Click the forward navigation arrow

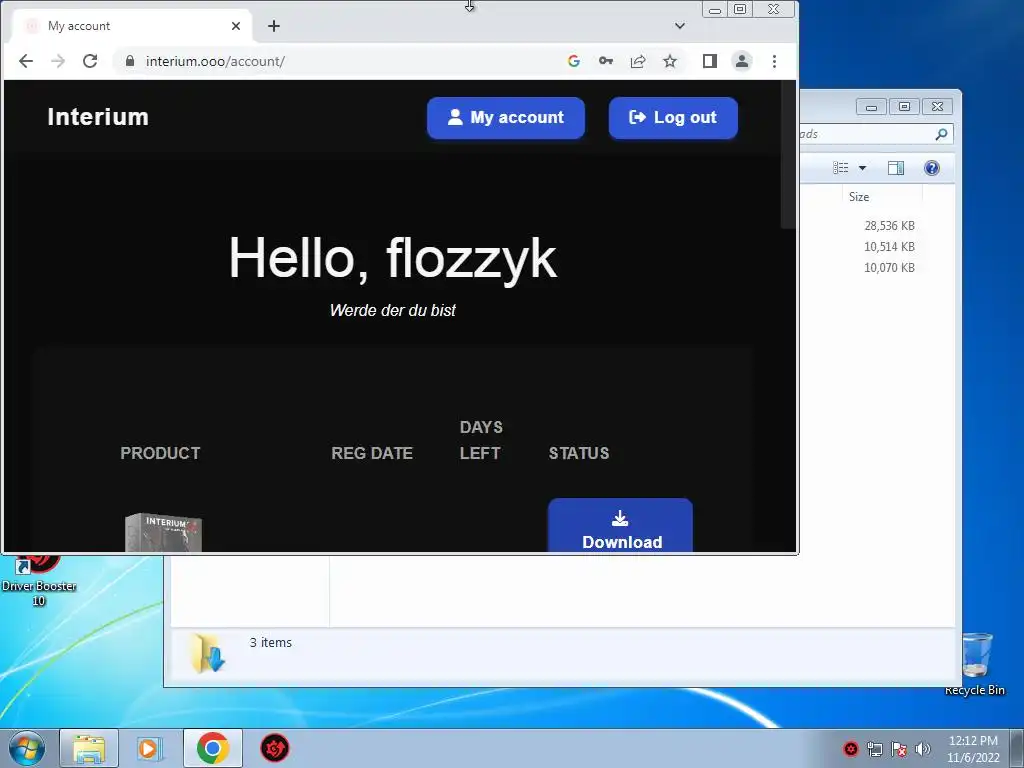tap(58, 61)
